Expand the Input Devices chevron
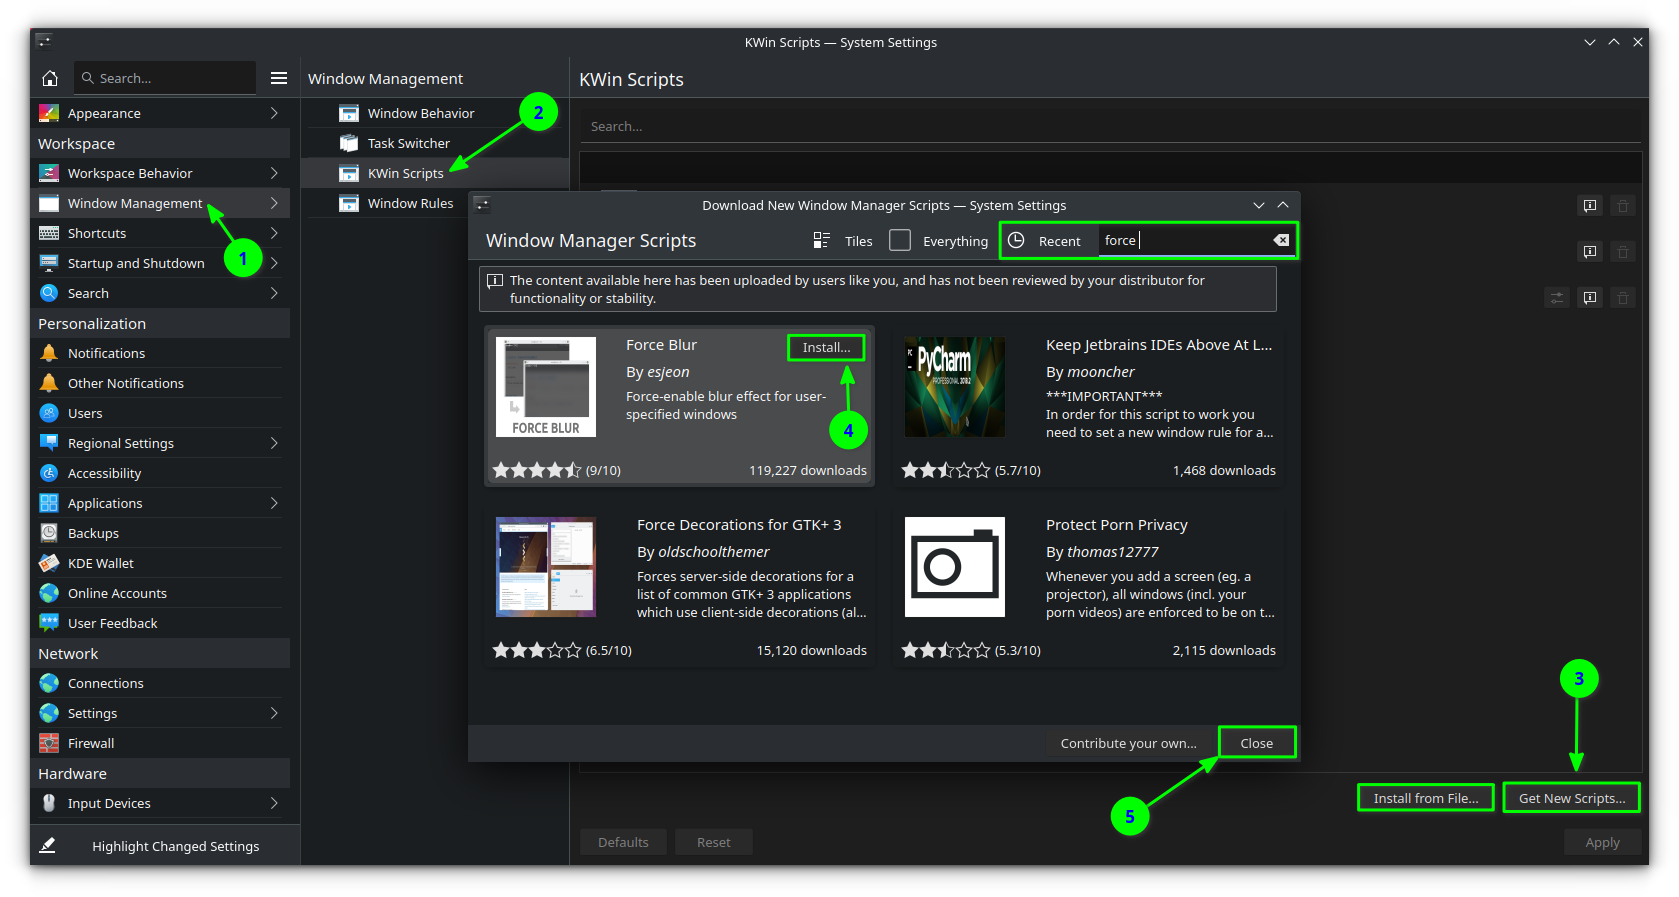1679x897 pixels. click(274, 803)
